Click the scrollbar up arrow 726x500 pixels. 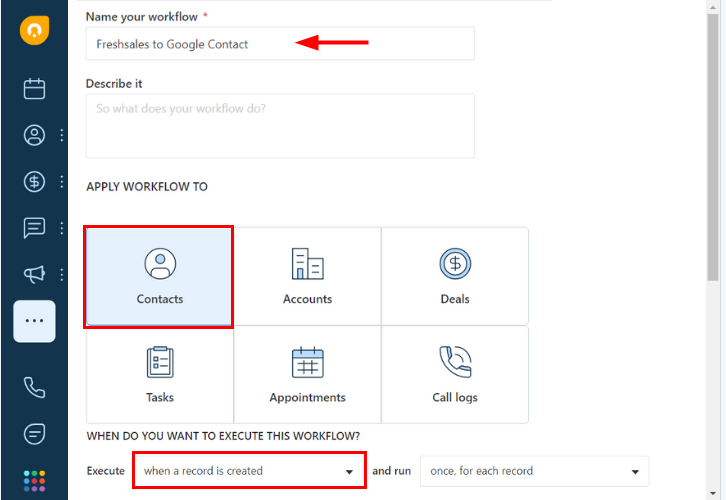[713, 6]
